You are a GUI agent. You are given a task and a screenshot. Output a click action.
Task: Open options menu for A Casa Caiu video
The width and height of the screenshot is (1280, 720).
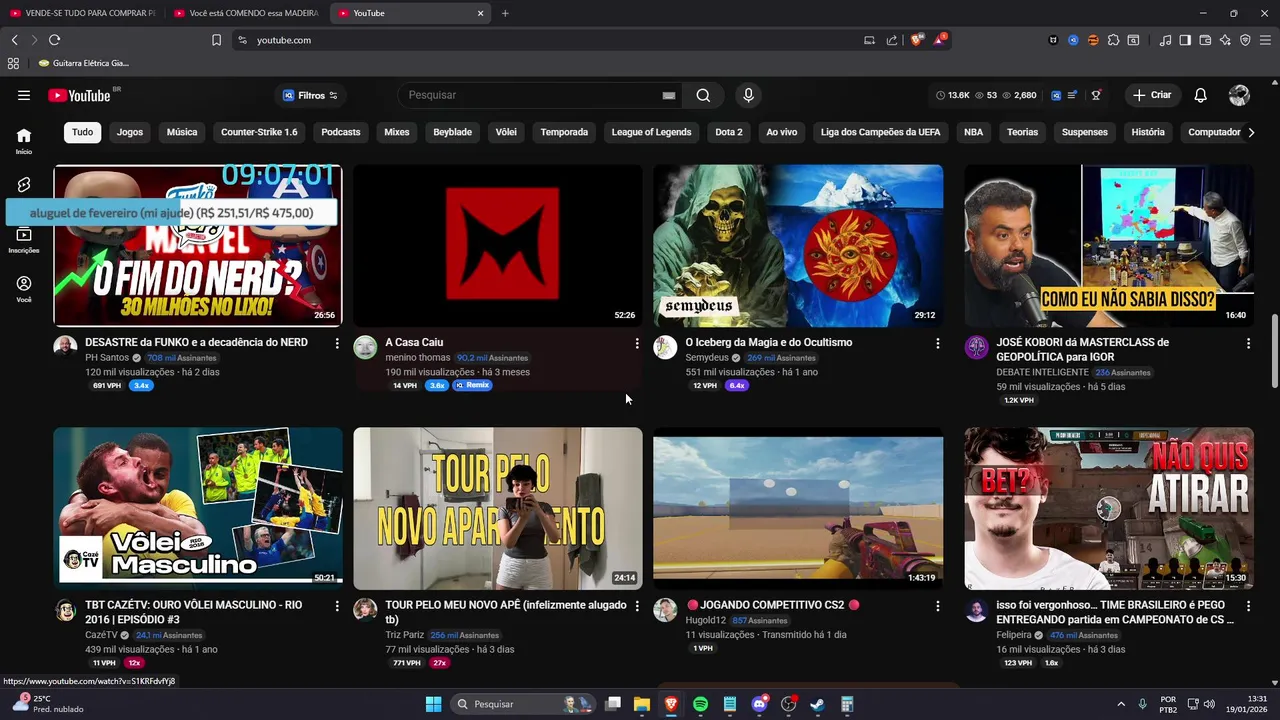pyautogui.click(x=637, y=343)
